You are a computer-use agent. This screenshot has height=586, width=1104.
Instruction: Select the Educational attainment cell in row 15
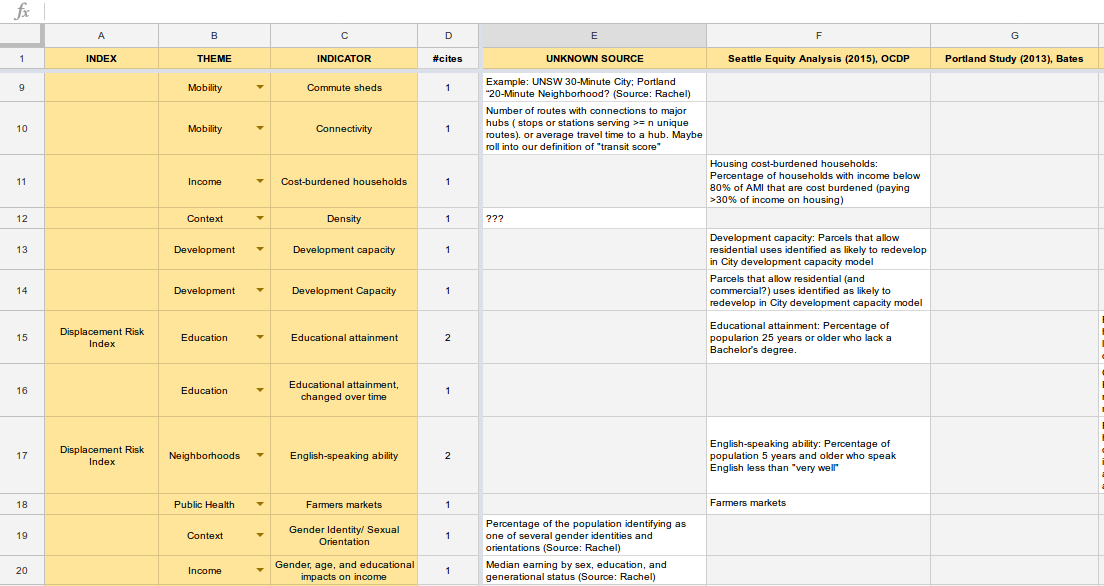(x=344, y=337)
